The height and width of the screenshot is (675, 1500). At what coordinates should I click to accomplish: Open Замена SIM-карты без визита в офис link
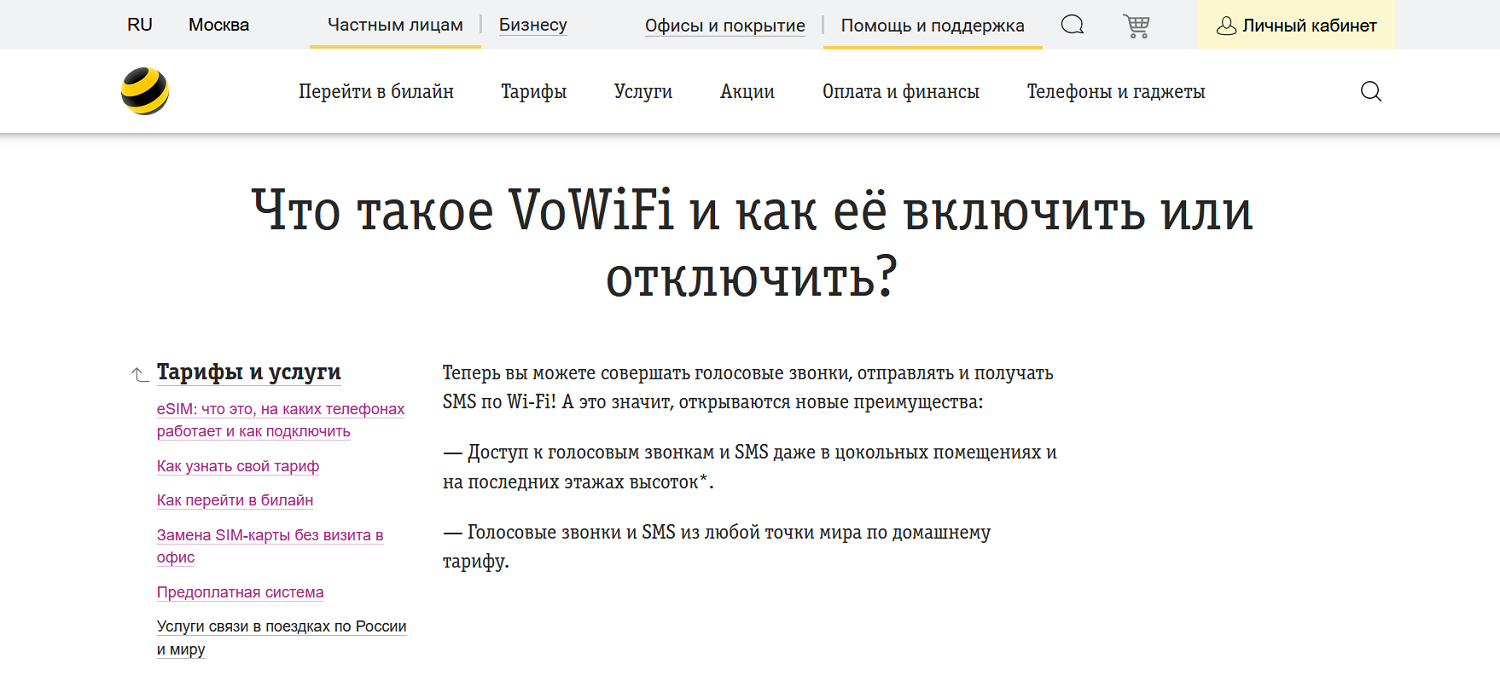[x=270, y=546]
